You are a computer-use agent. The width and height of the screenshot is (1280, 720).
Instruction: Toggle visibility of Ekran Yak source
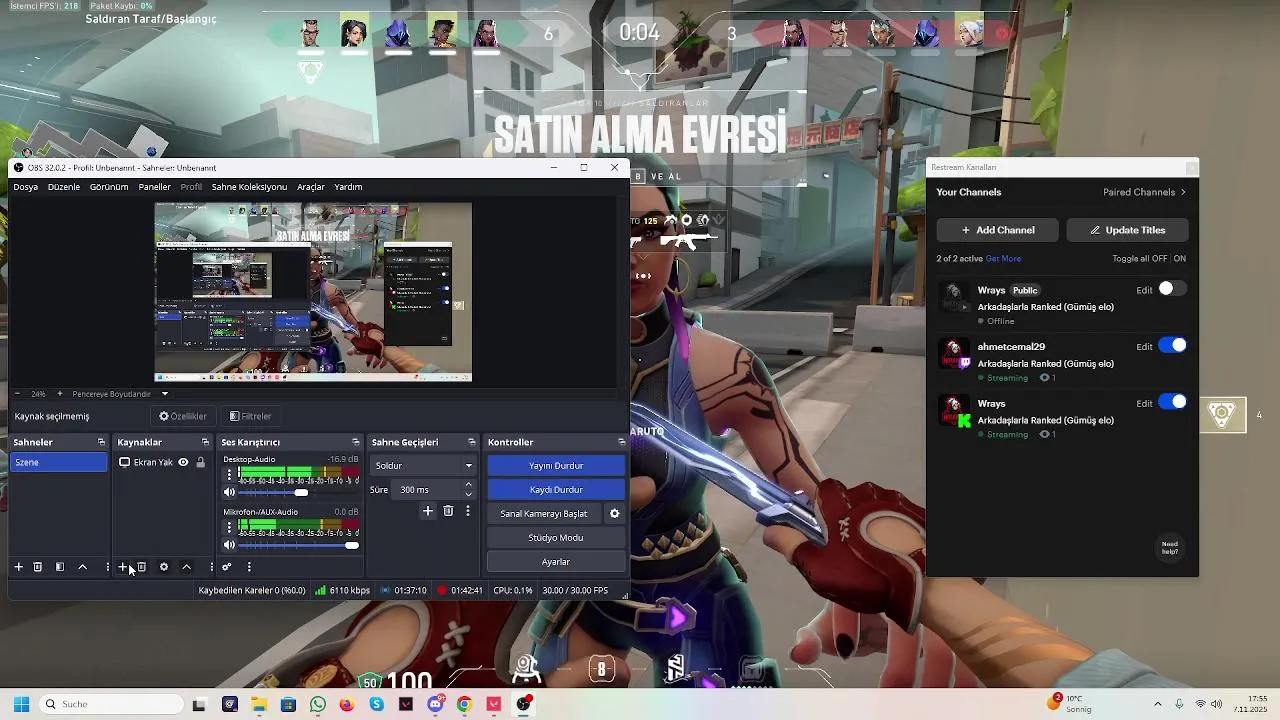(x=183, y=462)
